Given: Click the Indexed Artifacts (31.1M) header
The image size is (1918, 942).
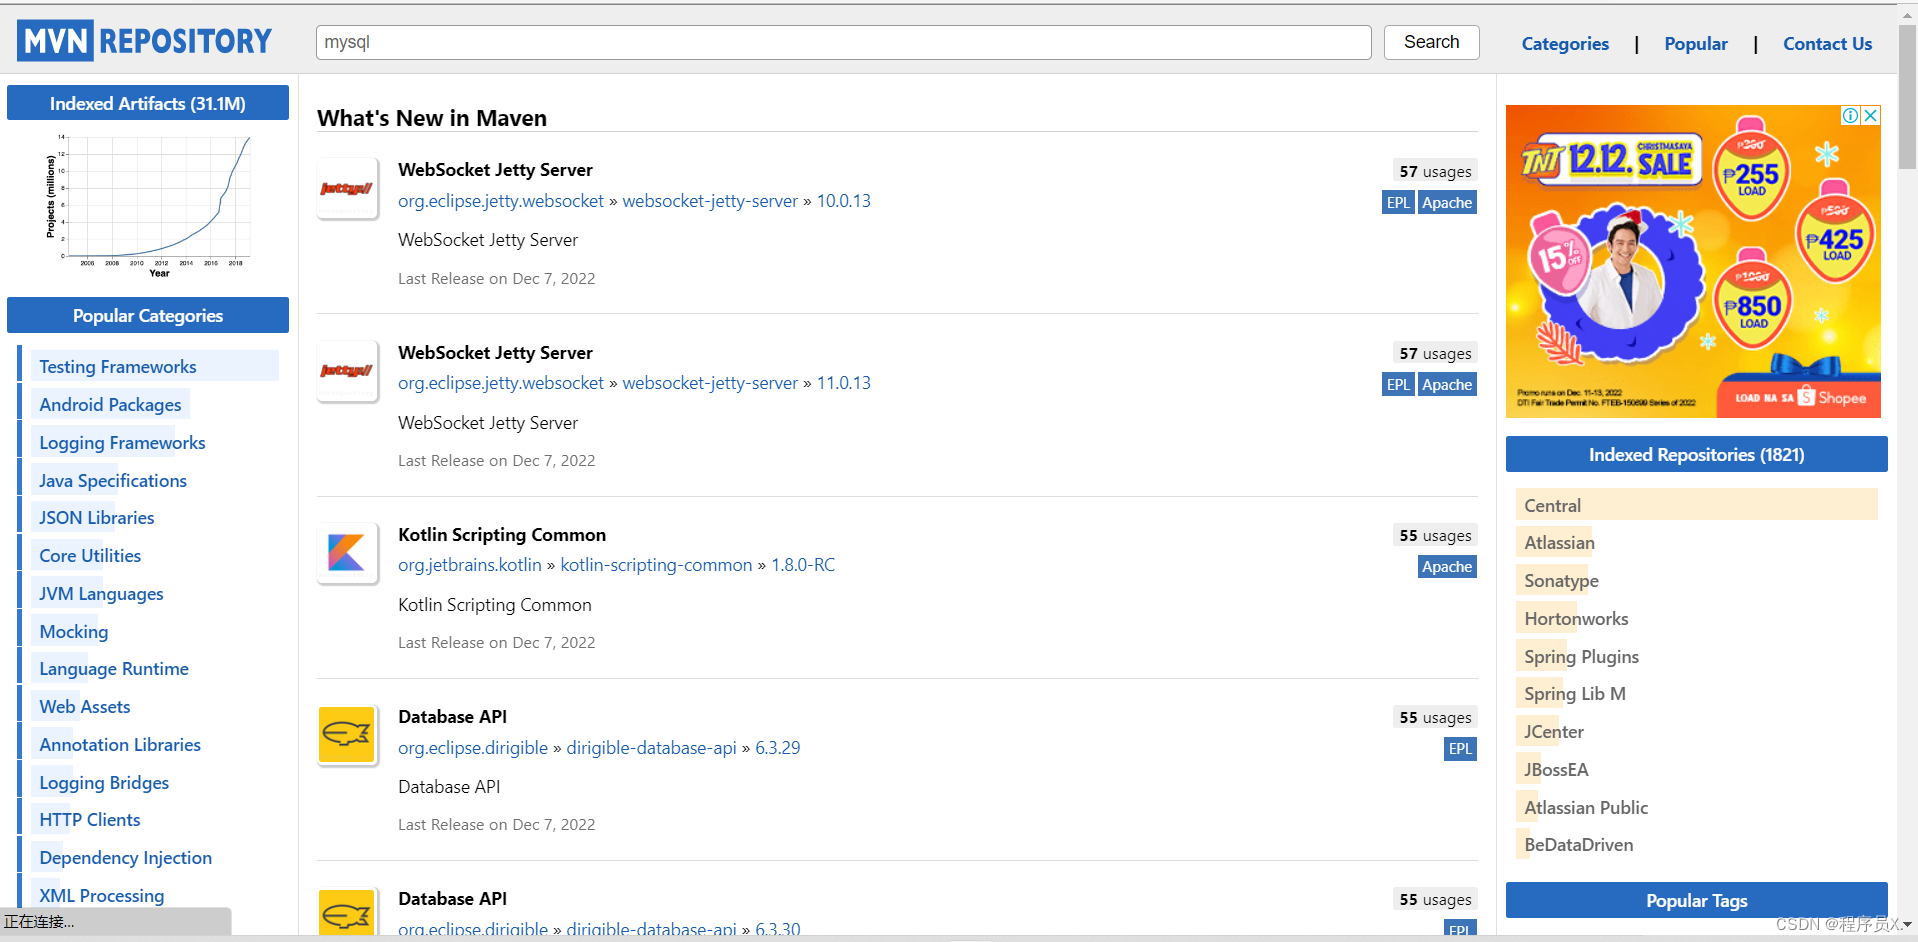Looking at the screenshot, I should point(148,103).
